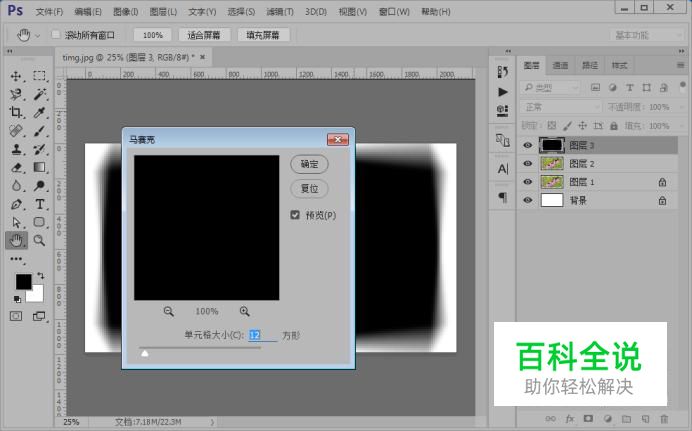Open the edit toolbar ellipsis menu
This screenshot has height=431, width=692.
pyautogui.click(x=16, y=259)
